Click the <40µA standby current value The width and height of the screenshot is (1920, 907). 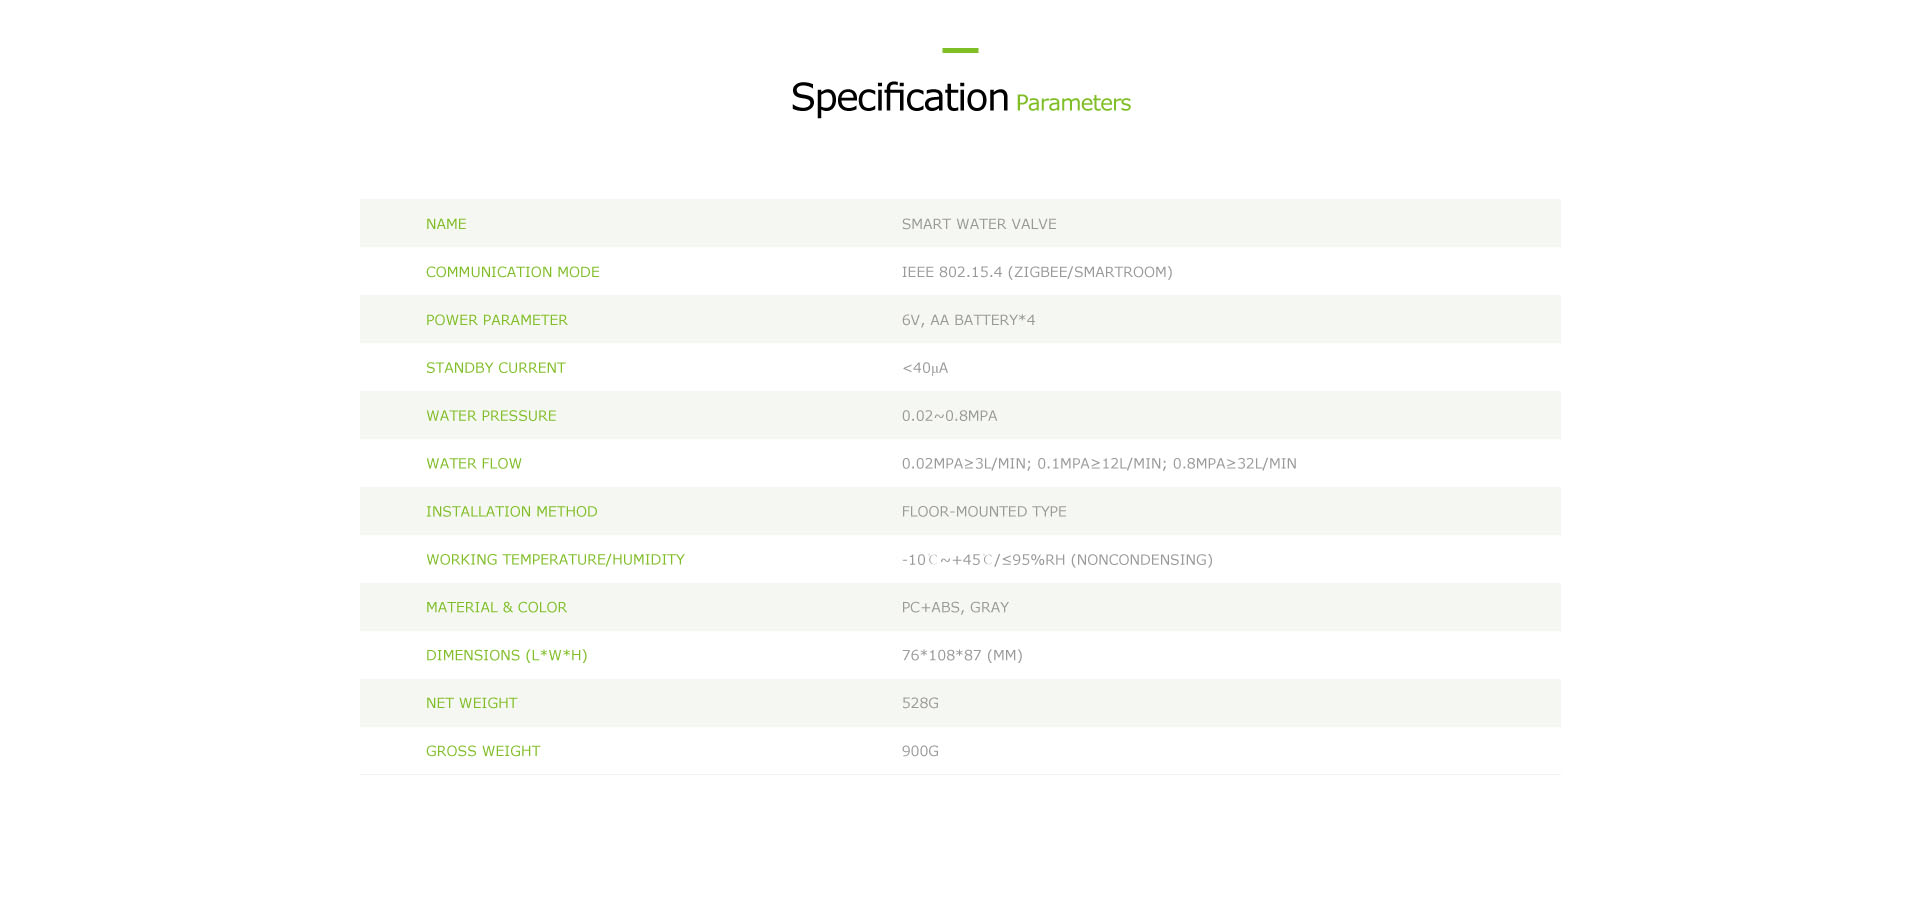[925, 368]
